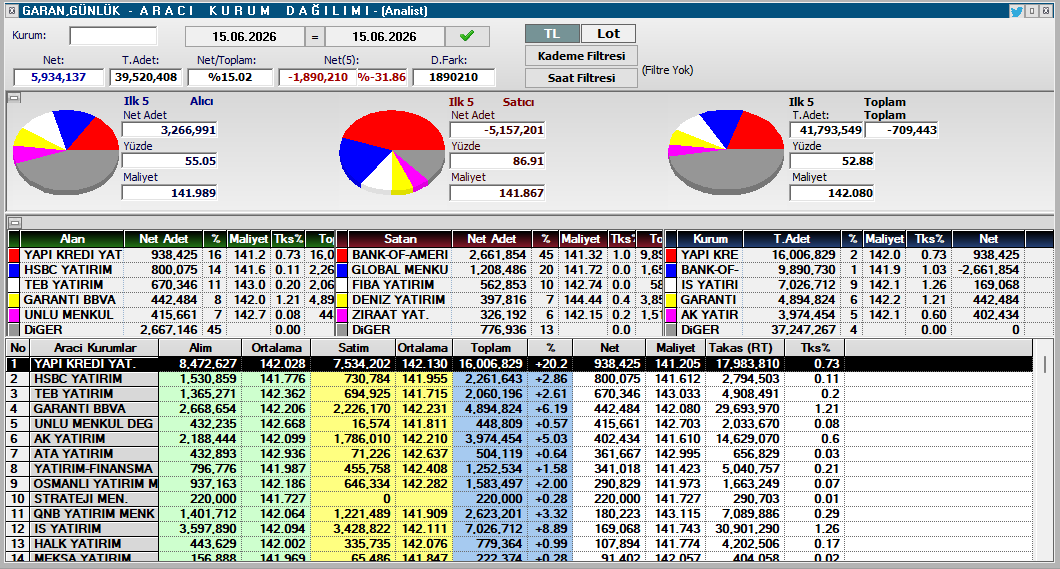Click the Kurum input field

coord(113,36)
